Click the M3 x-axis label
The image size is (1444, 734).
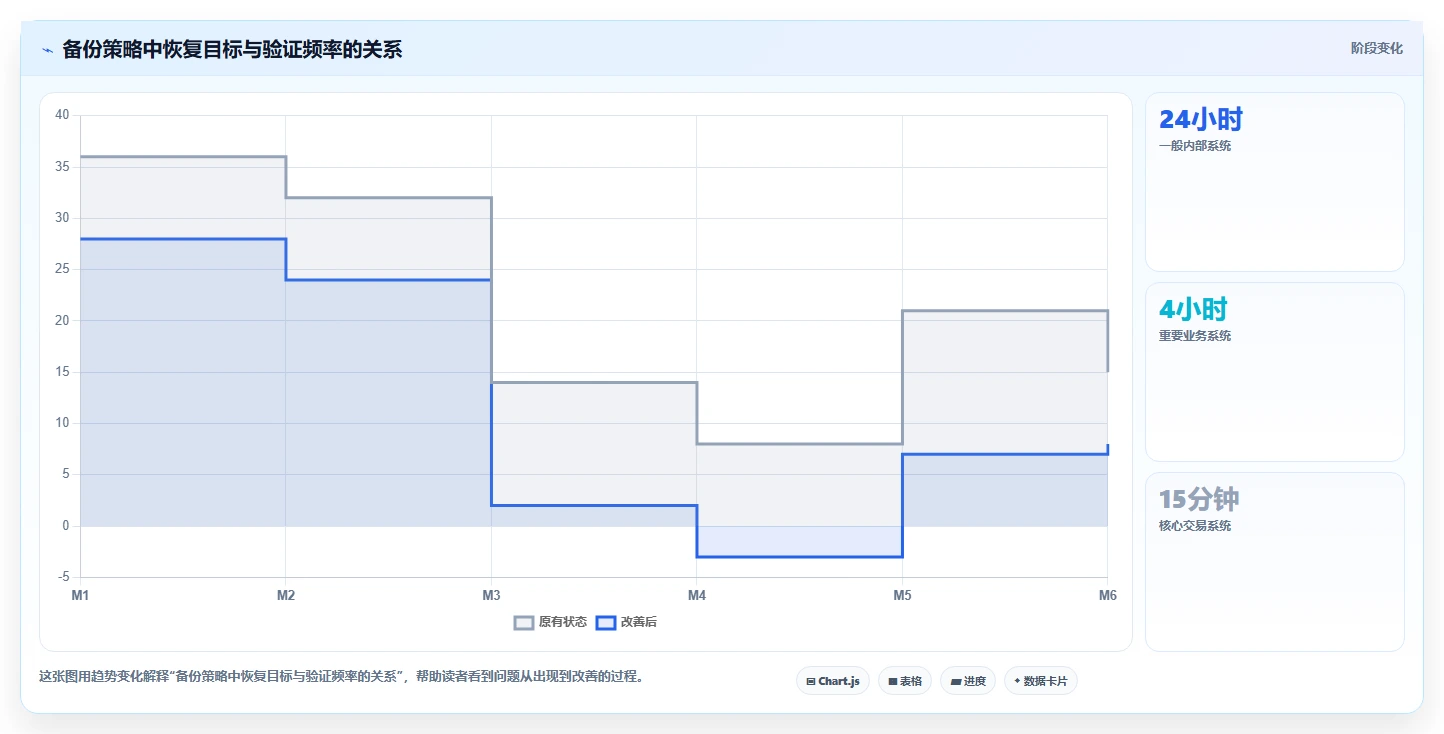491,596
